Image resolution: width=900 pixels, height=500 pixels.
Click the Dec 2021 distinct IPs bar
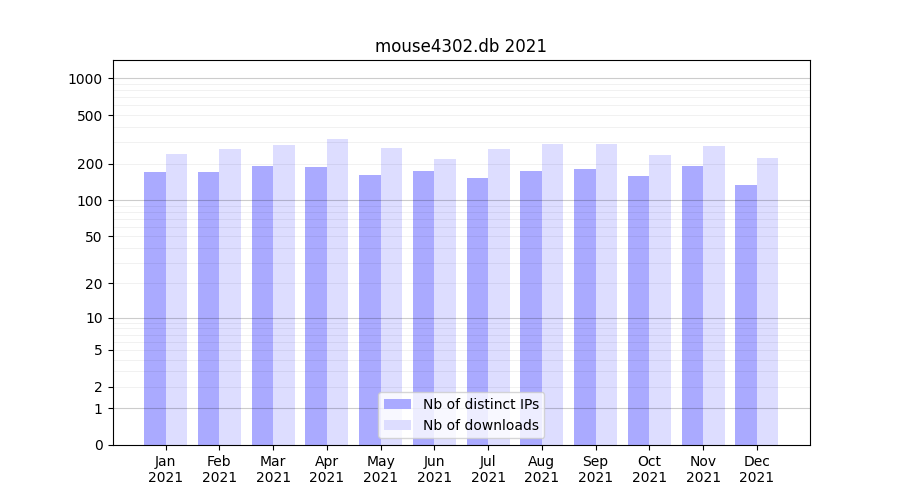(x=746, y=315)
